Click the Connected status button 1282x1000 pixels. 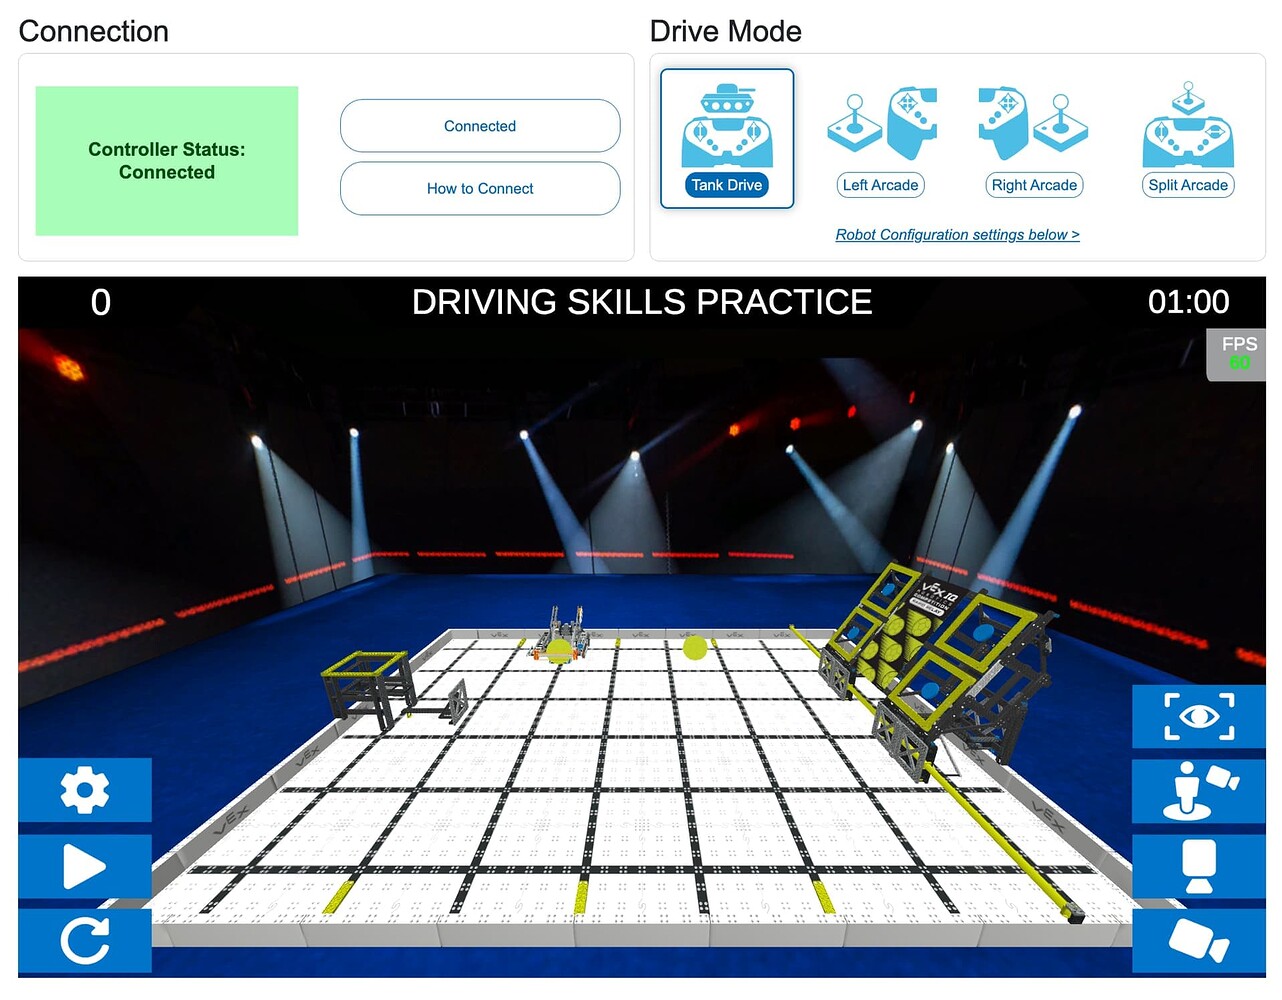480,126
